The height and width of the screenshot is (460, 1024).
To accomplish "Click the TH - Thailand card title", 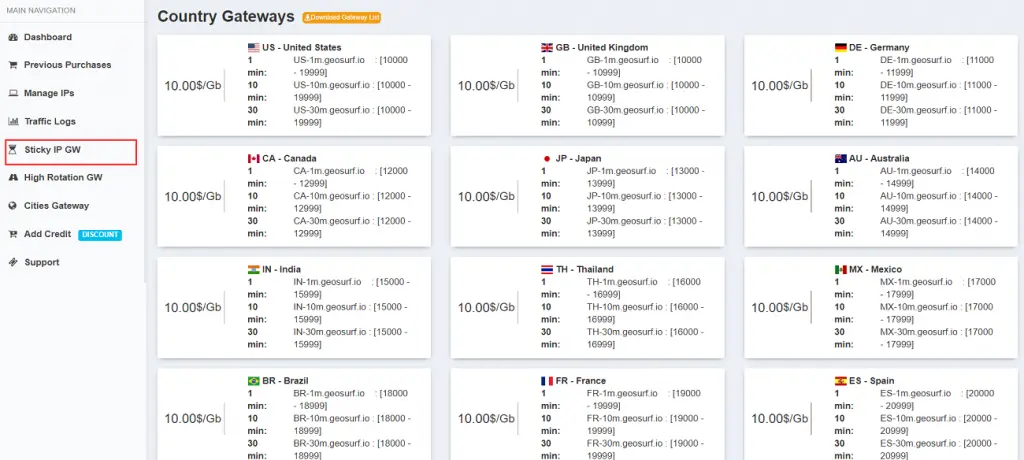I will (584, 270).
